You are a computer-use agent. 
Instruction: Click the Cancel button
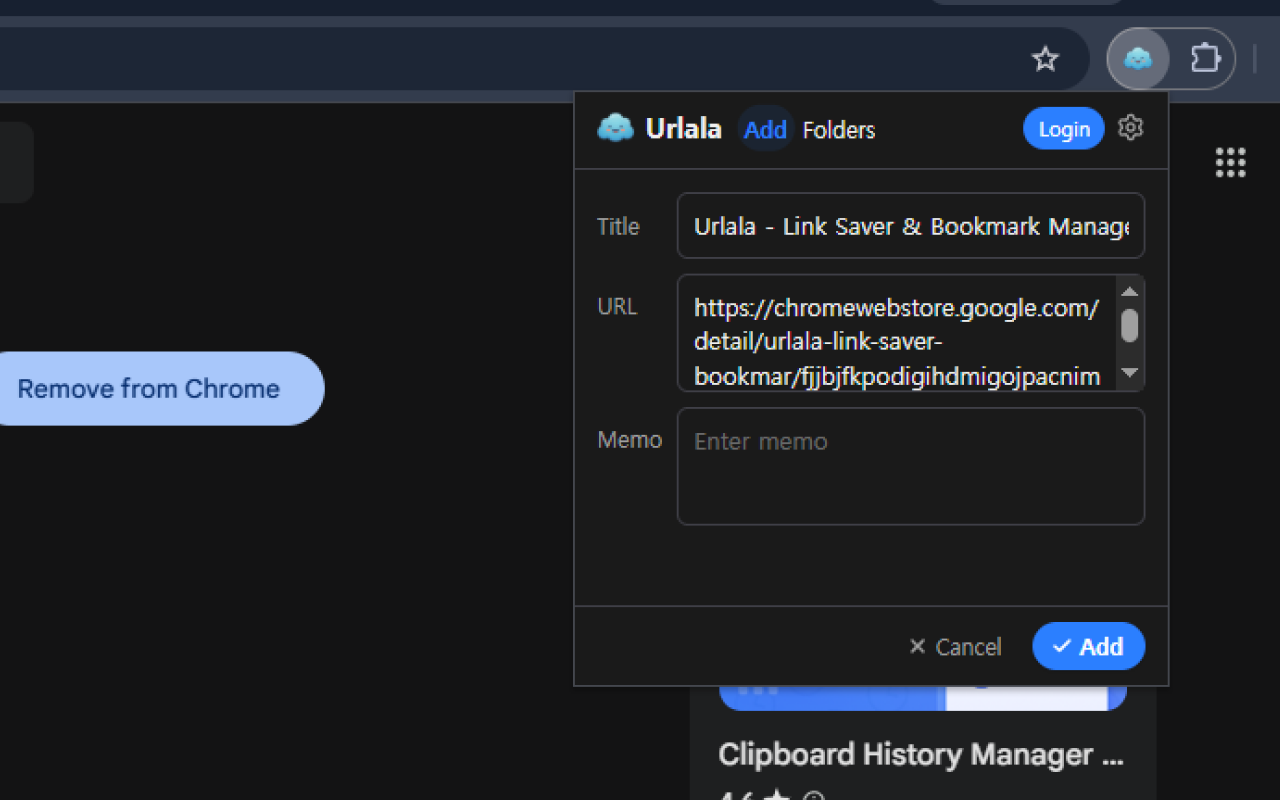pos(954,647)
